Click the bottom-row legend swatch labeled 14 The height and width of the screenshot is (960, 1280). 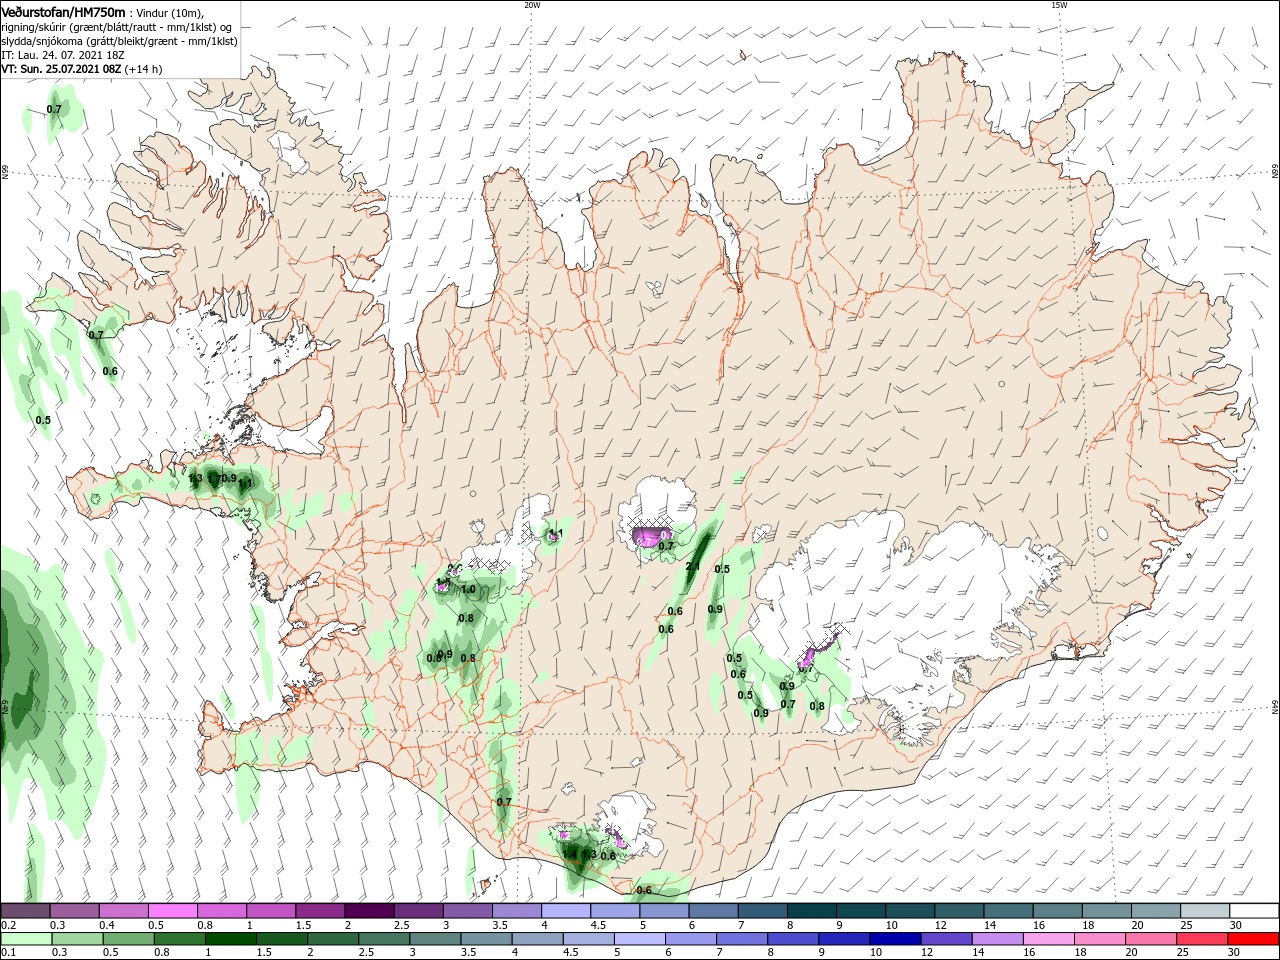[997, 939]
